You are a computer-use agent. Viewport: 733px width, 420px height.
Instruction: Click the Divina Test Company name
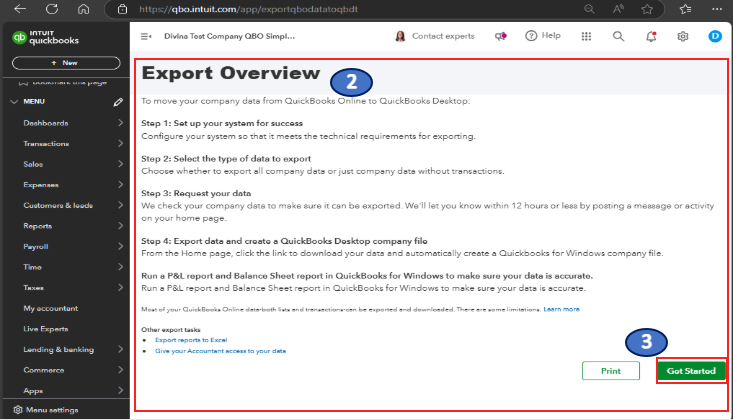pyautogui.click(x=229, y=36)
